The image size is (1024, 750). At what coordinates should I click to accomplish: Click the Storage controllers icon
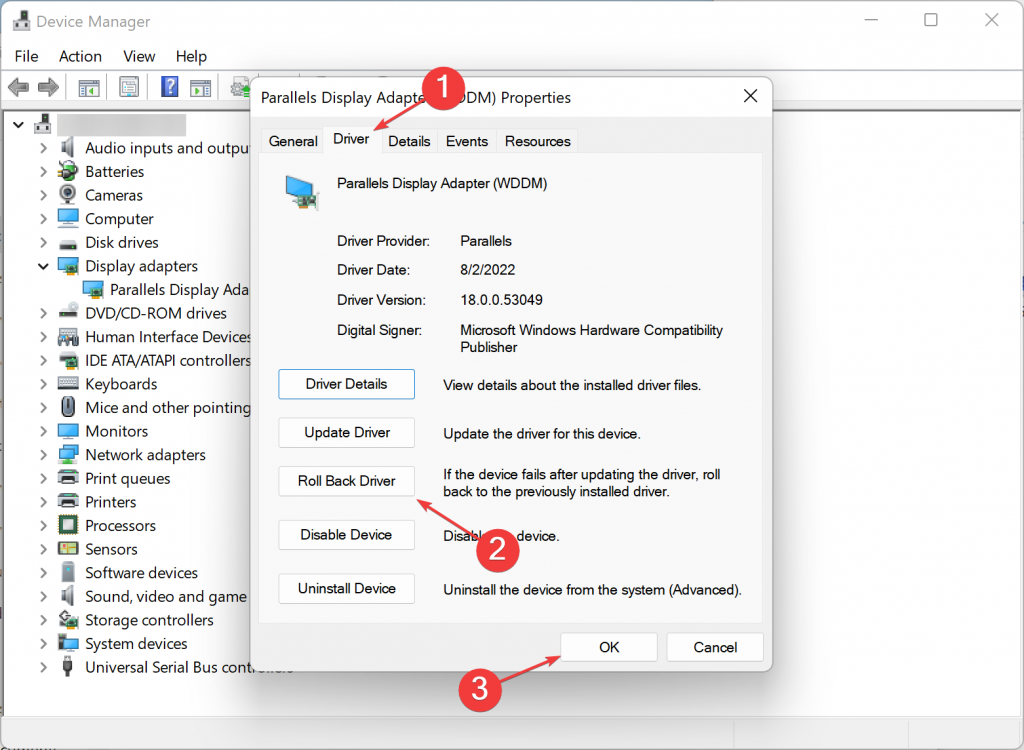point(68,619)
